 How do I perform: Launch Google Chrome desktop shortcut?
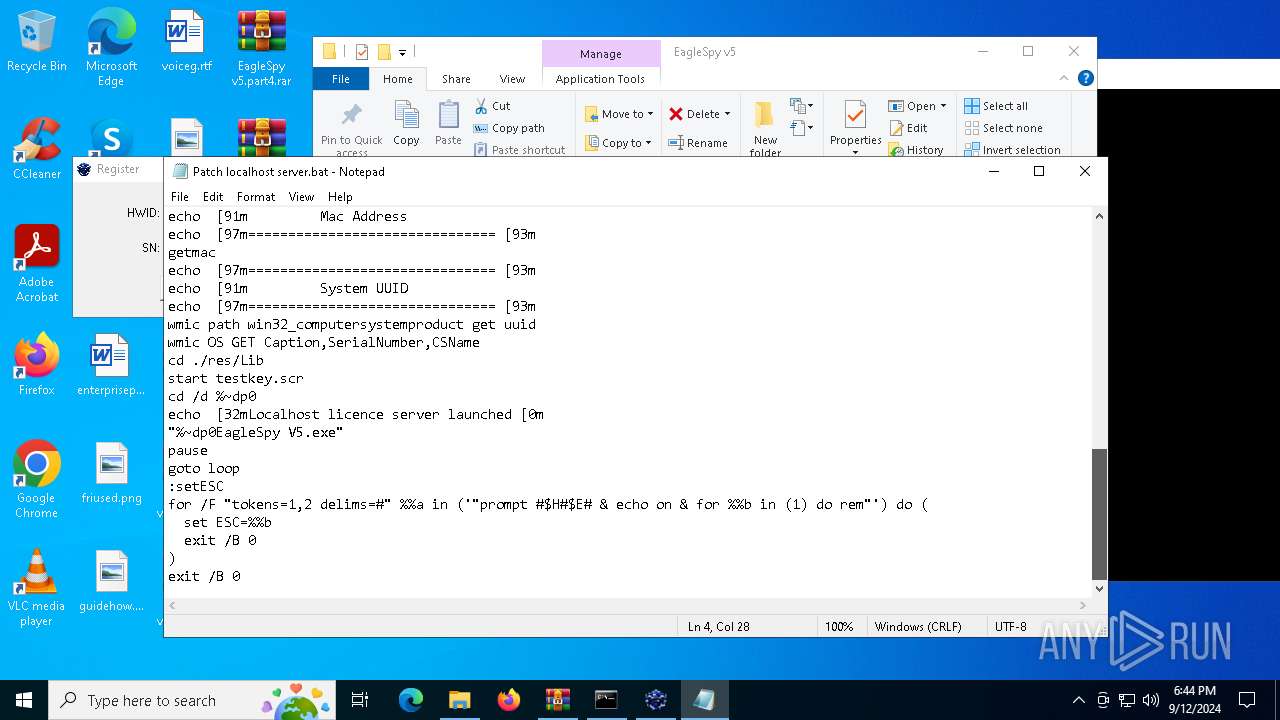(x=37, y=479)
